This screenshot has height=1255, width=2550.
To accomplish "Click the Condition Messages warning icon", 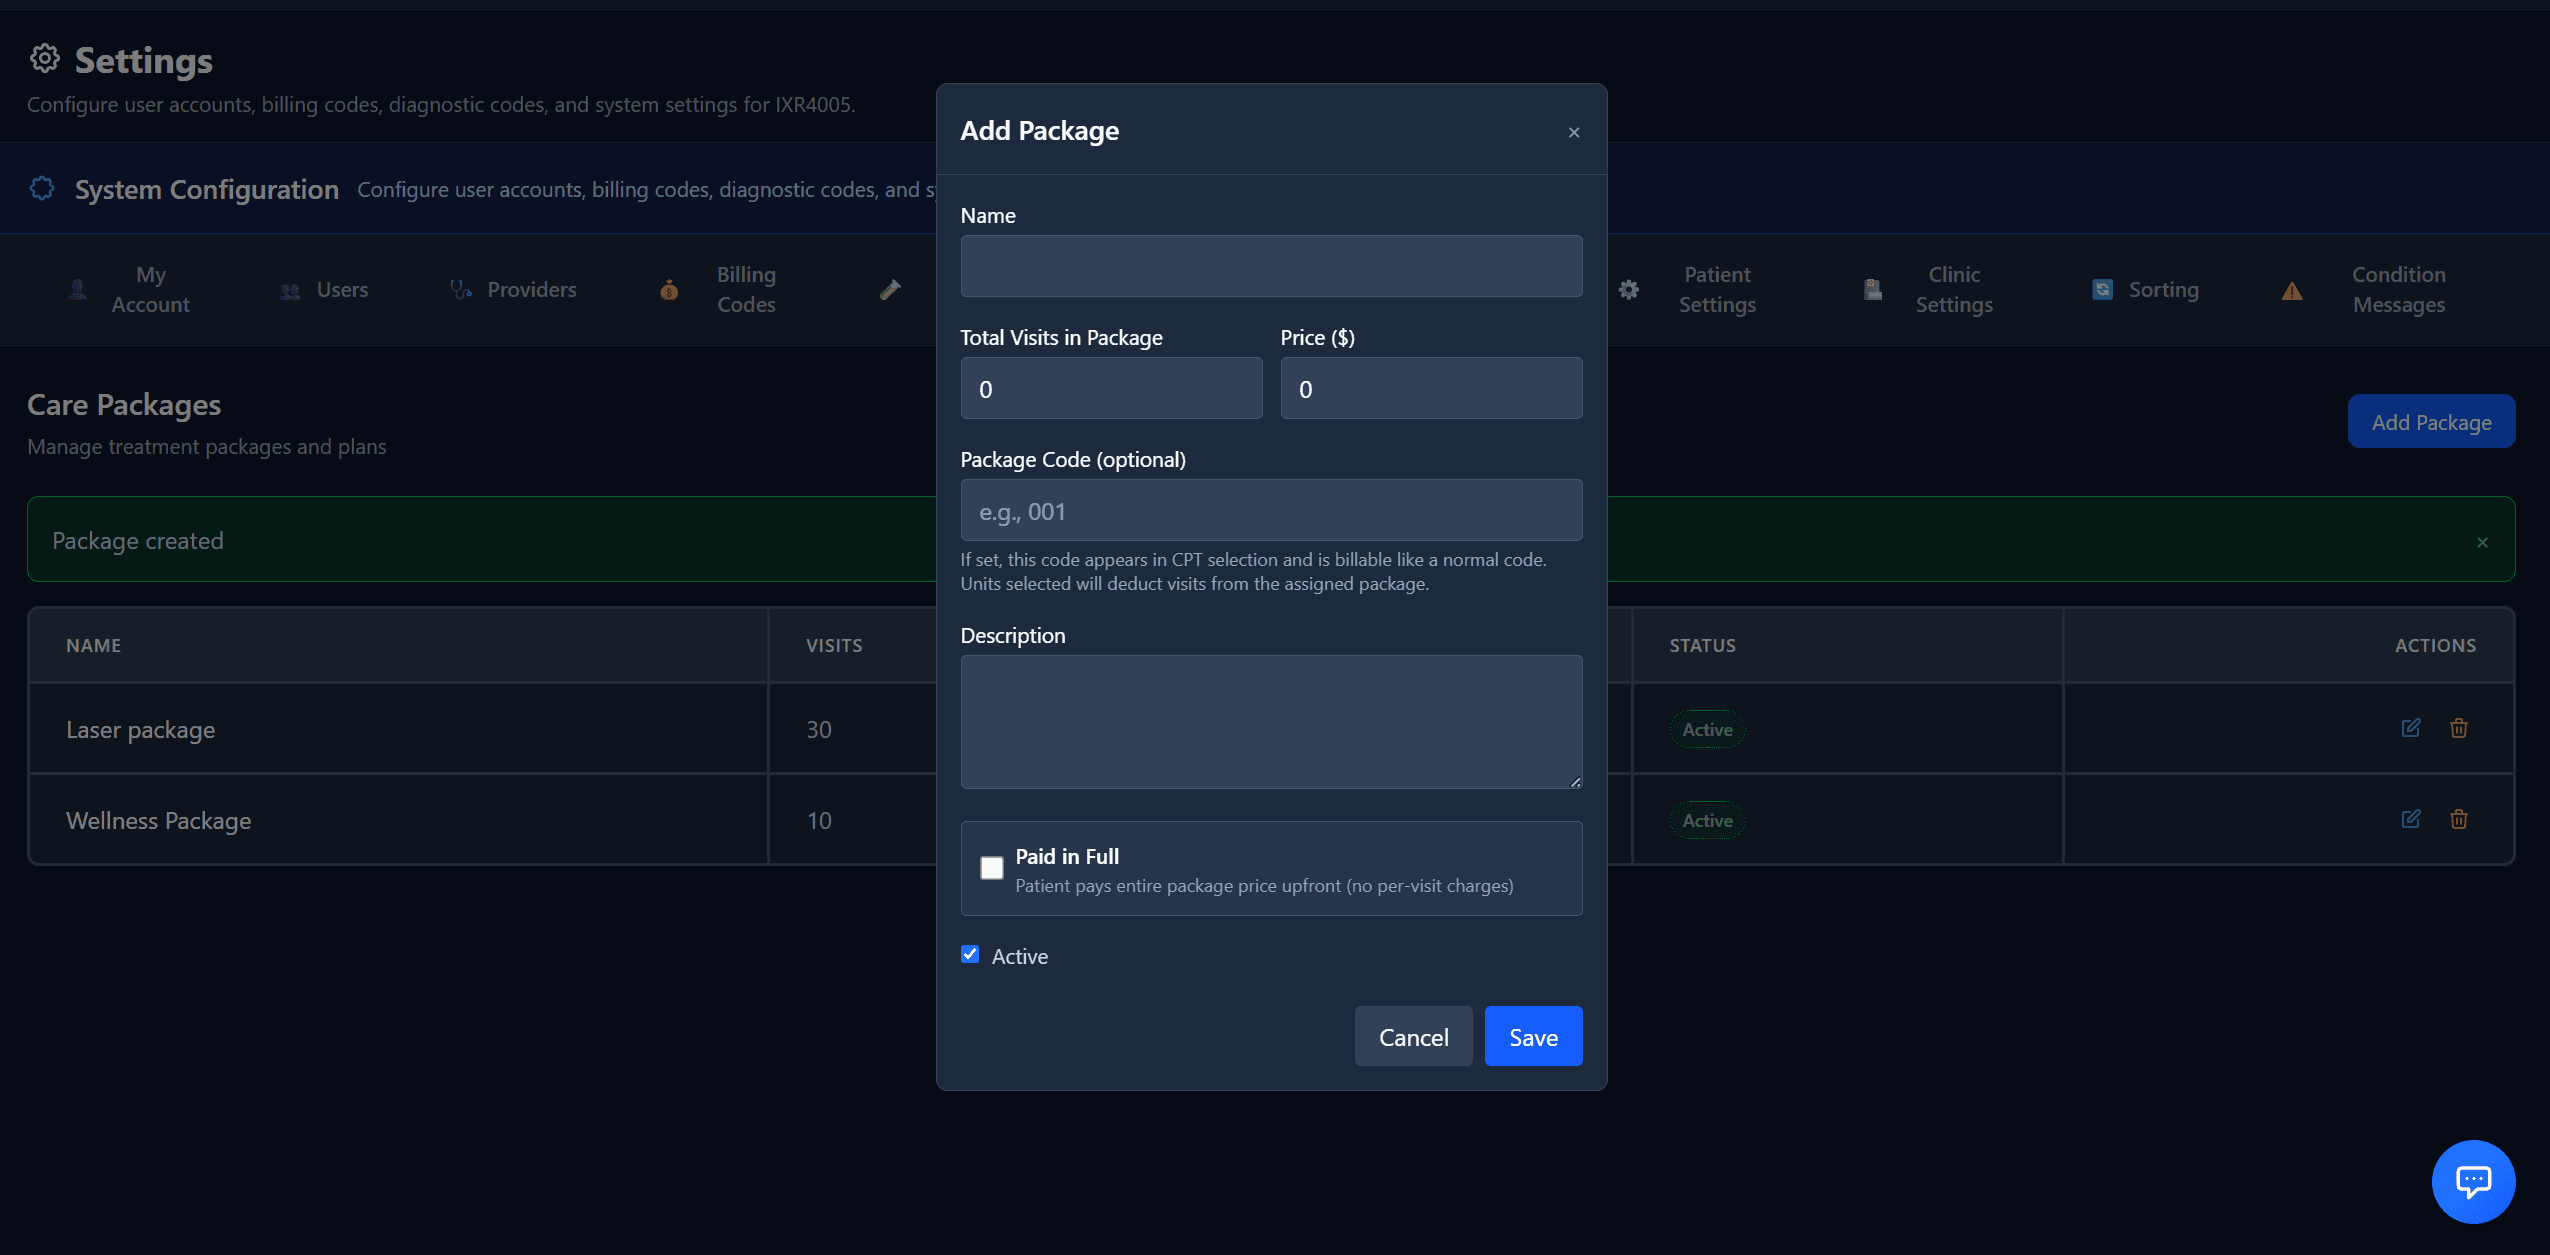I will tap(2292, 289).
